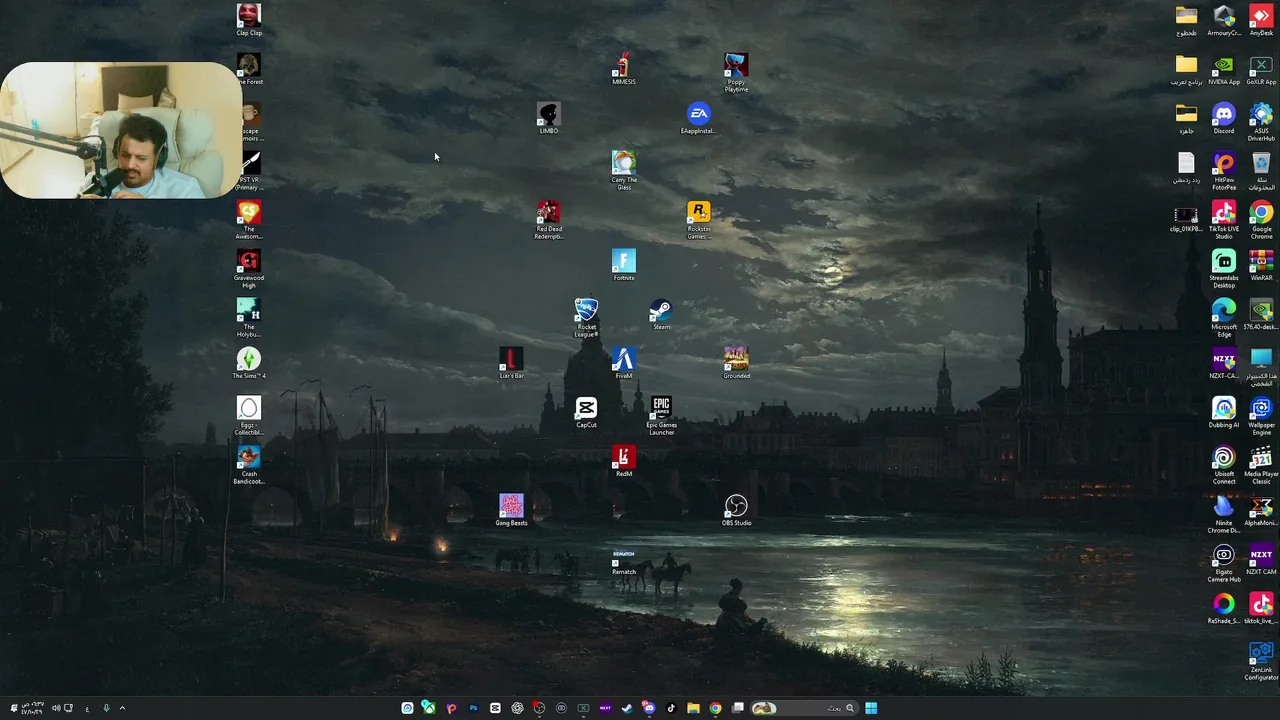Select the Rocket League icon
1280x720 pixels.
pos(586,317)
